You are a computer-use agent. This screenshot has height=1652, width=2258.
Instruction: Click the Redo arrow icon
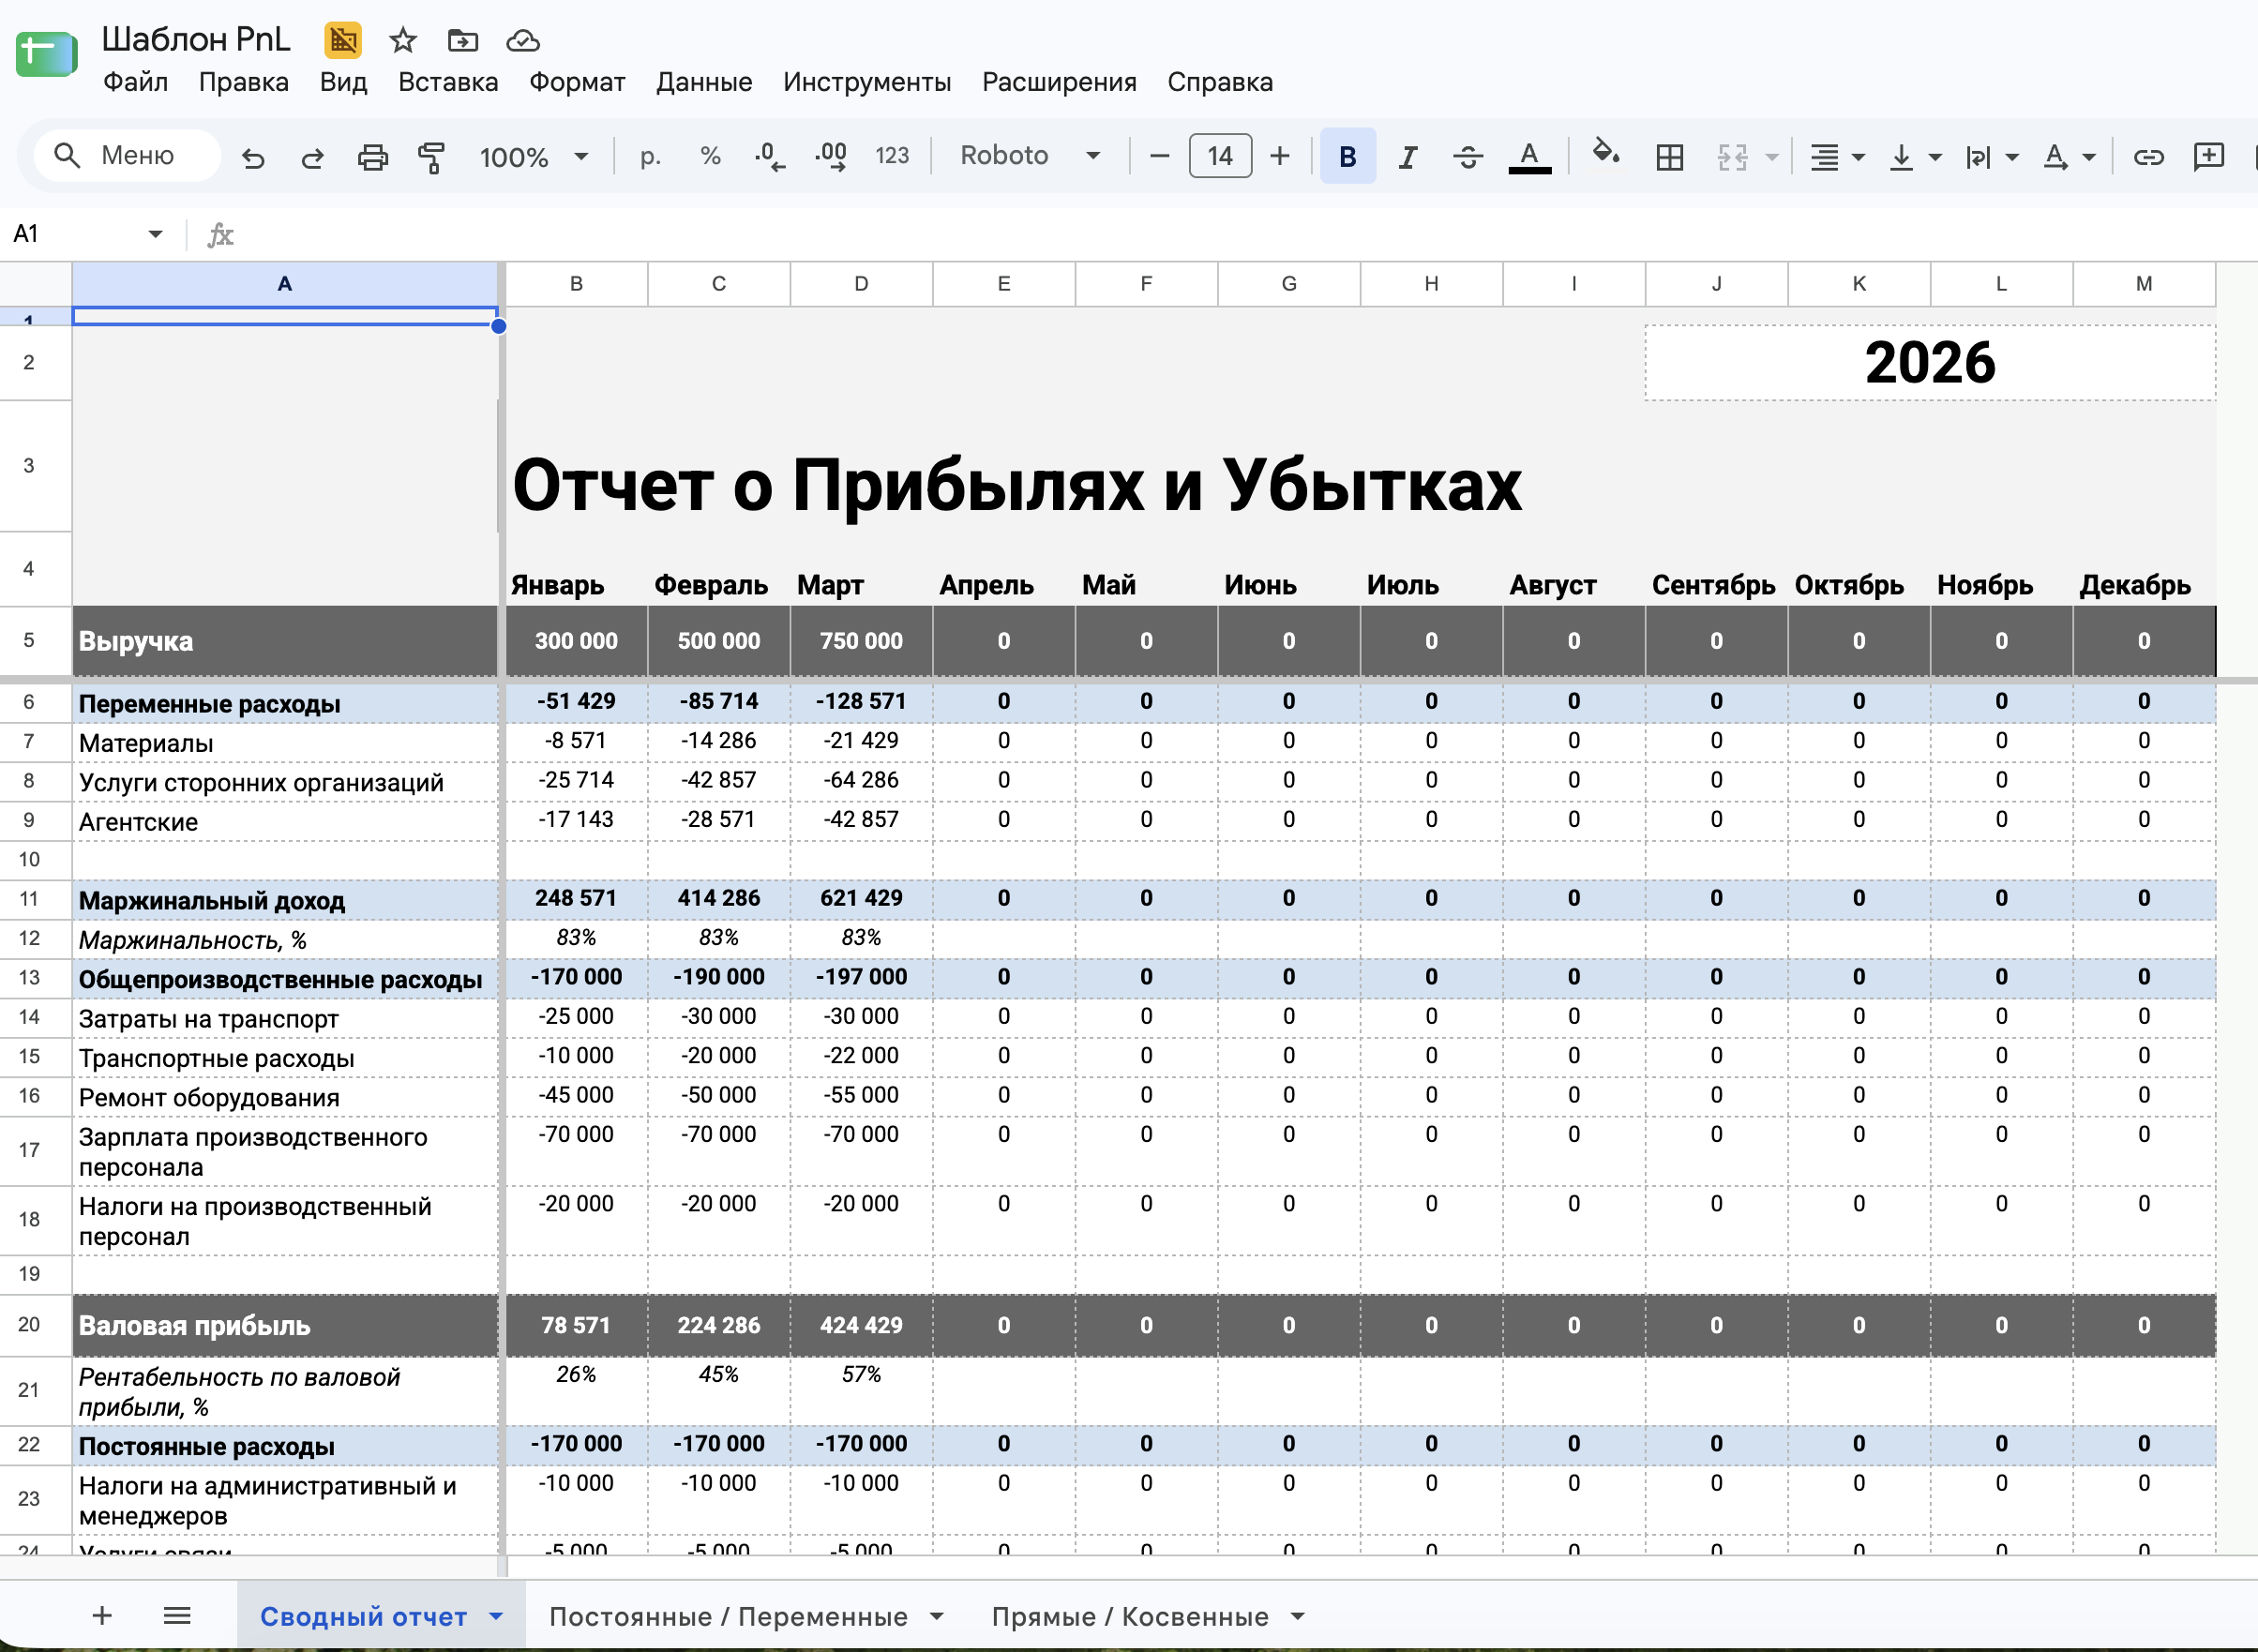pos(312,157)
